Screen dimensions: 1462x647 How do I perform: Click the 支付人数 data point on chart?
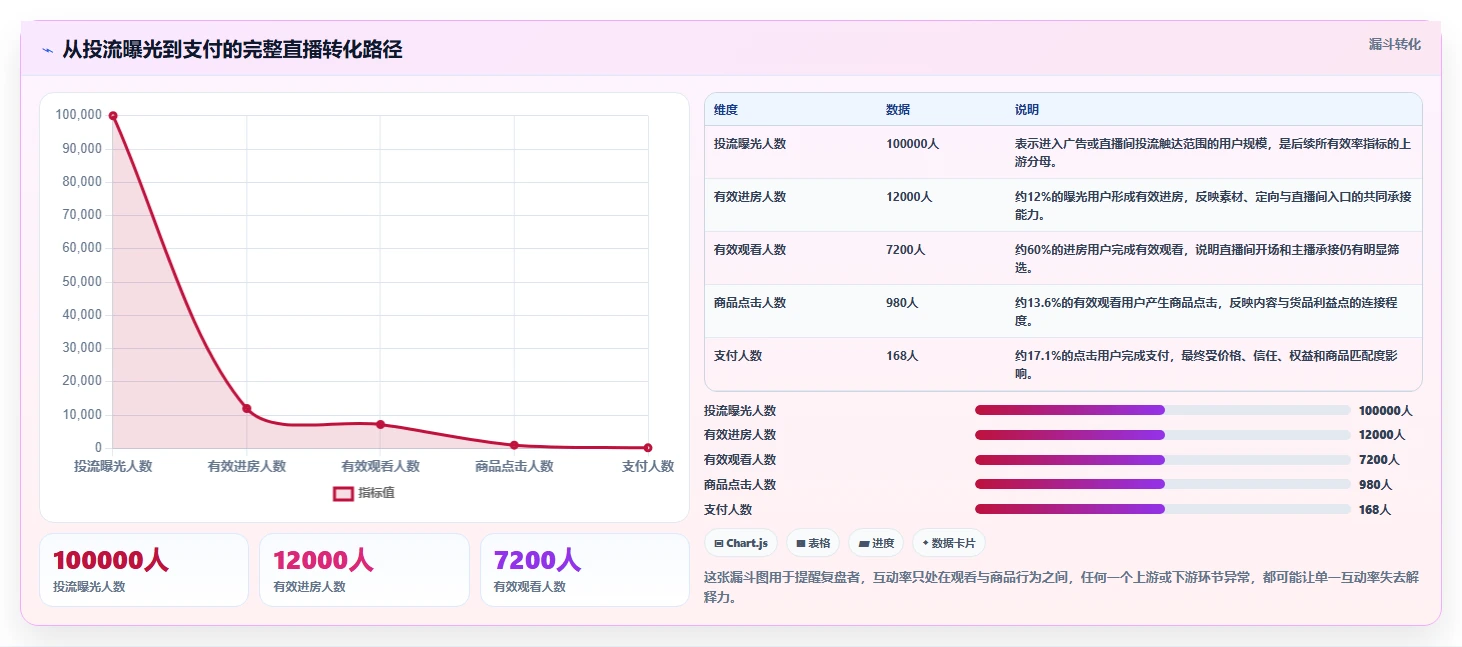[x=648, y=447]
